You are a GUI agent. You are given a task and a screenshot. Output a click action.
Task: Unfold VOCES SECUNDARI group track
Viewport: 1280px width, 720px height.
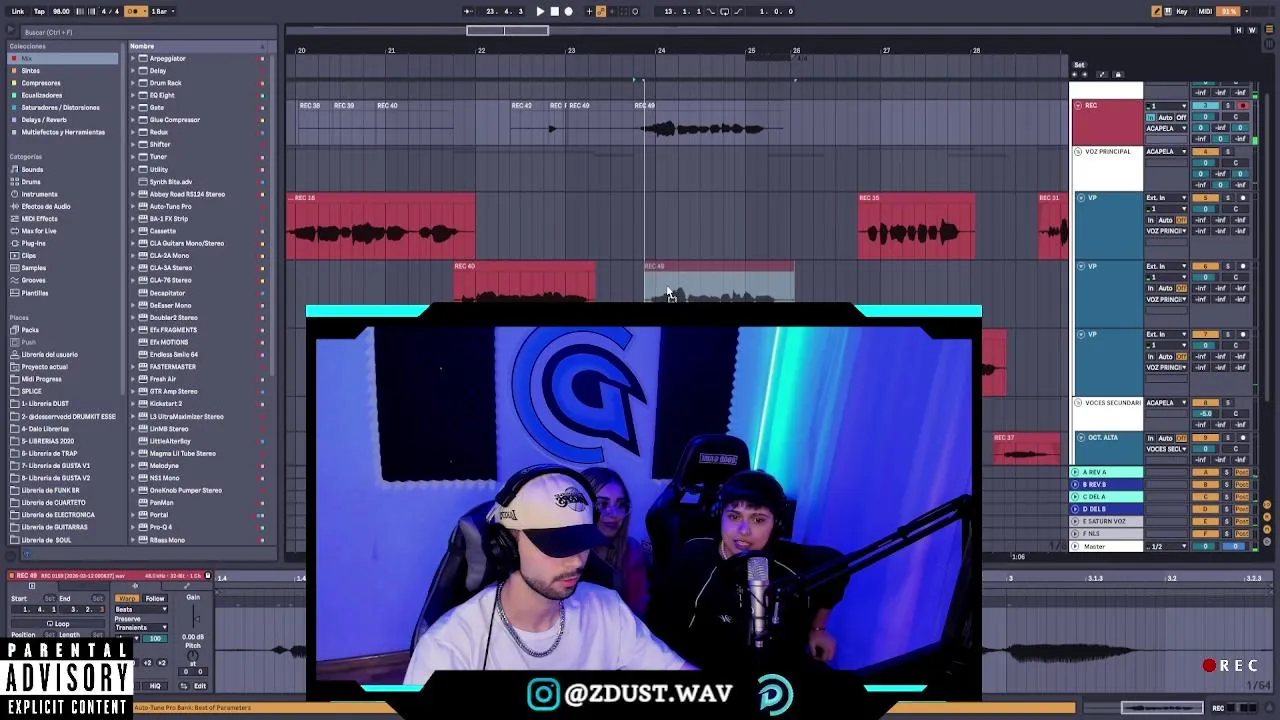tap(1079, 403)
